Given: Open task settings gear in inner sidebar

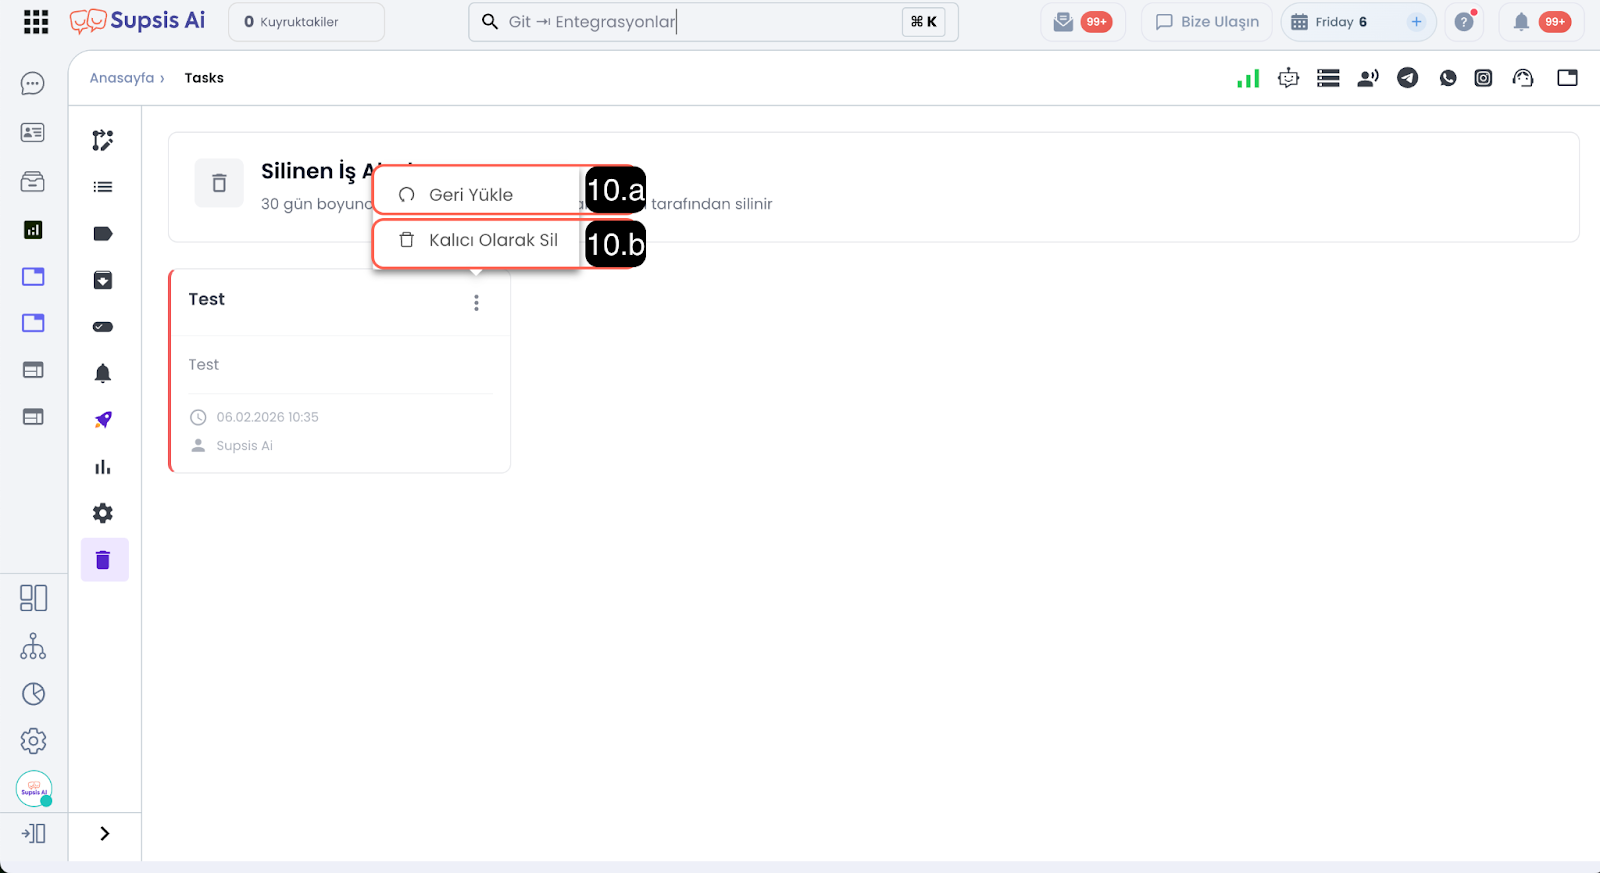Looking at the screenshot, I should [x=103, y=513].
